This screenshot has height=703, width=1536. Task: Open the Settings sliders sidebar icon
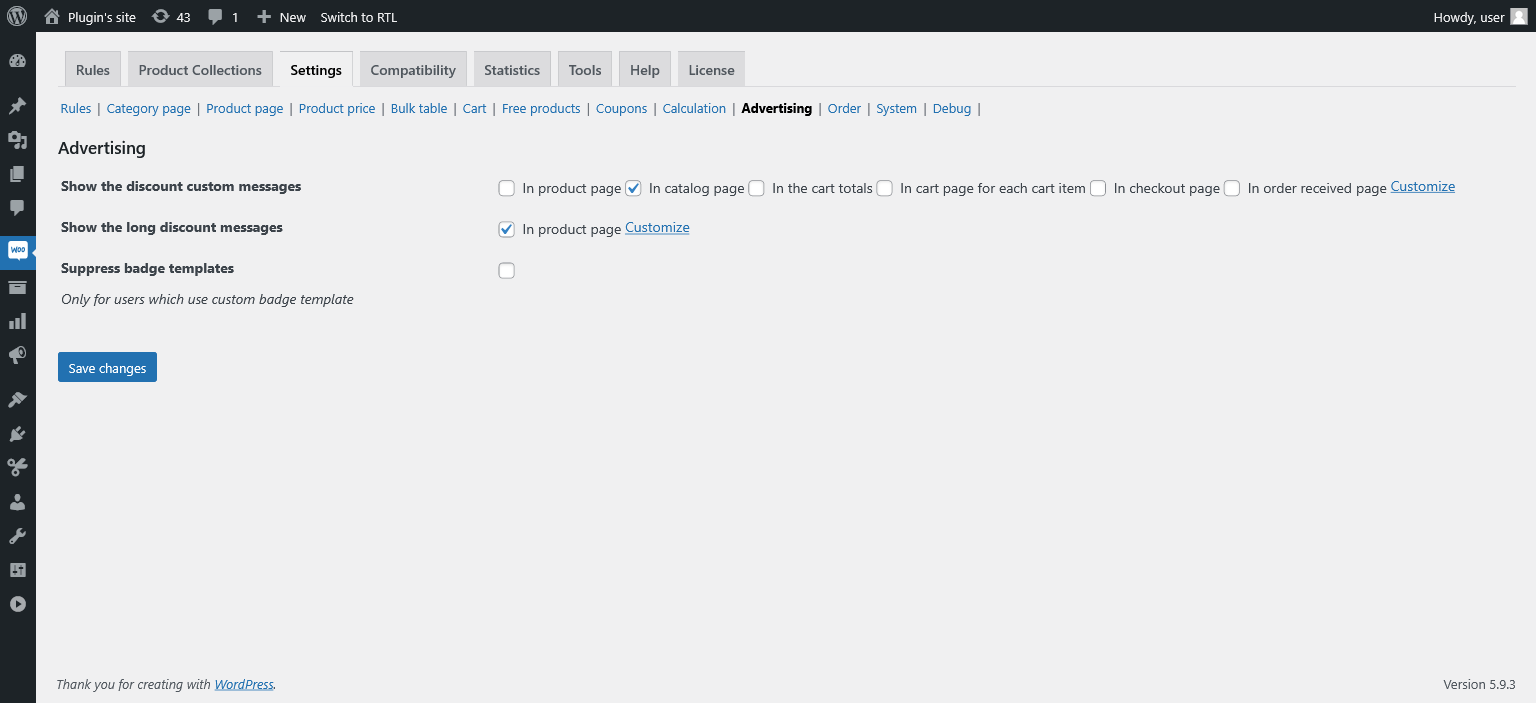pyautogui.click(x=17, y=570)
